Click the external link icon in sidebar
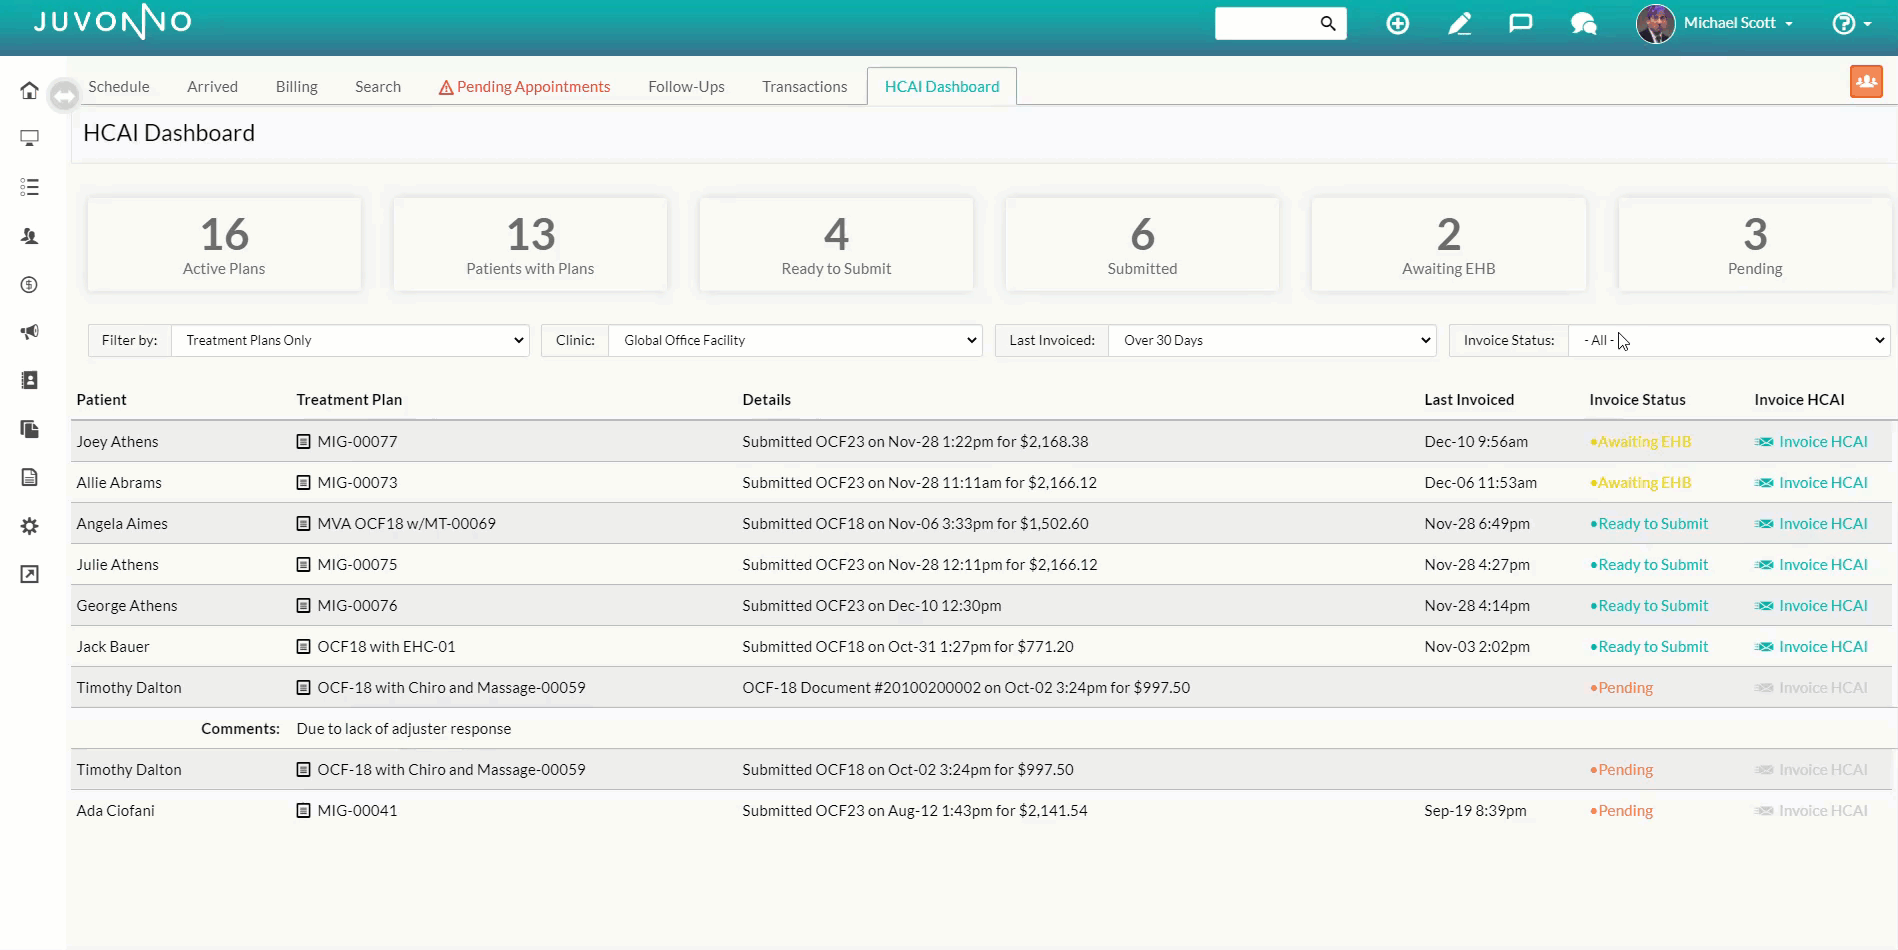The width and height of the screenshot is (1898, 950). click(x=29, y=574)
